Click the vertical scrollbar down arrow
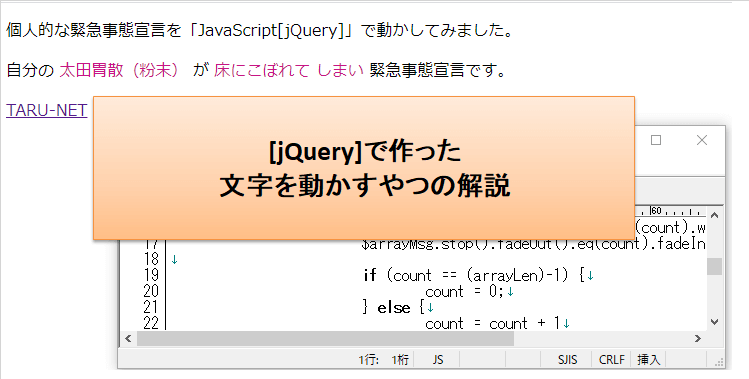 click(715, 322)
